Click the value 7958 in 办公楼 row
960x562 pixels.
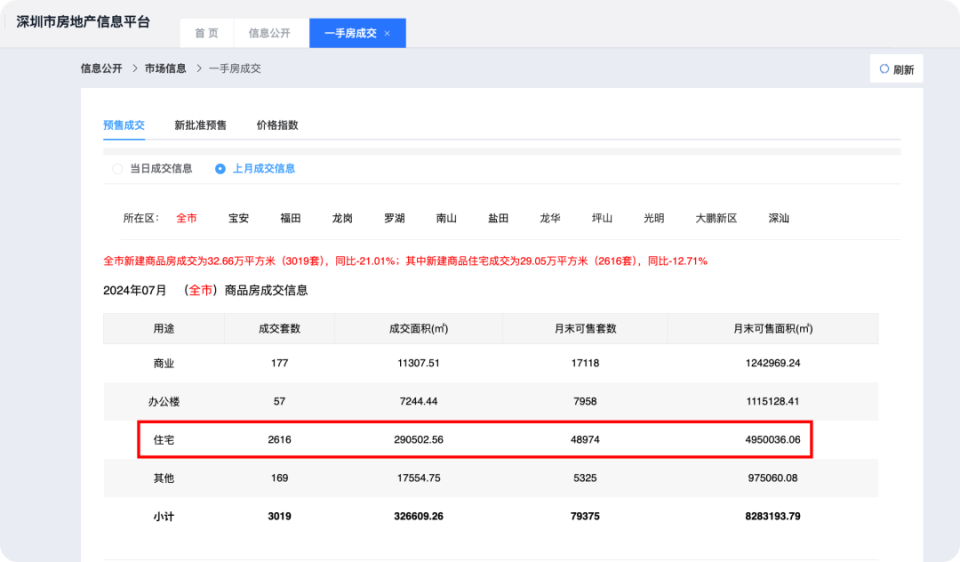point(585,402)
